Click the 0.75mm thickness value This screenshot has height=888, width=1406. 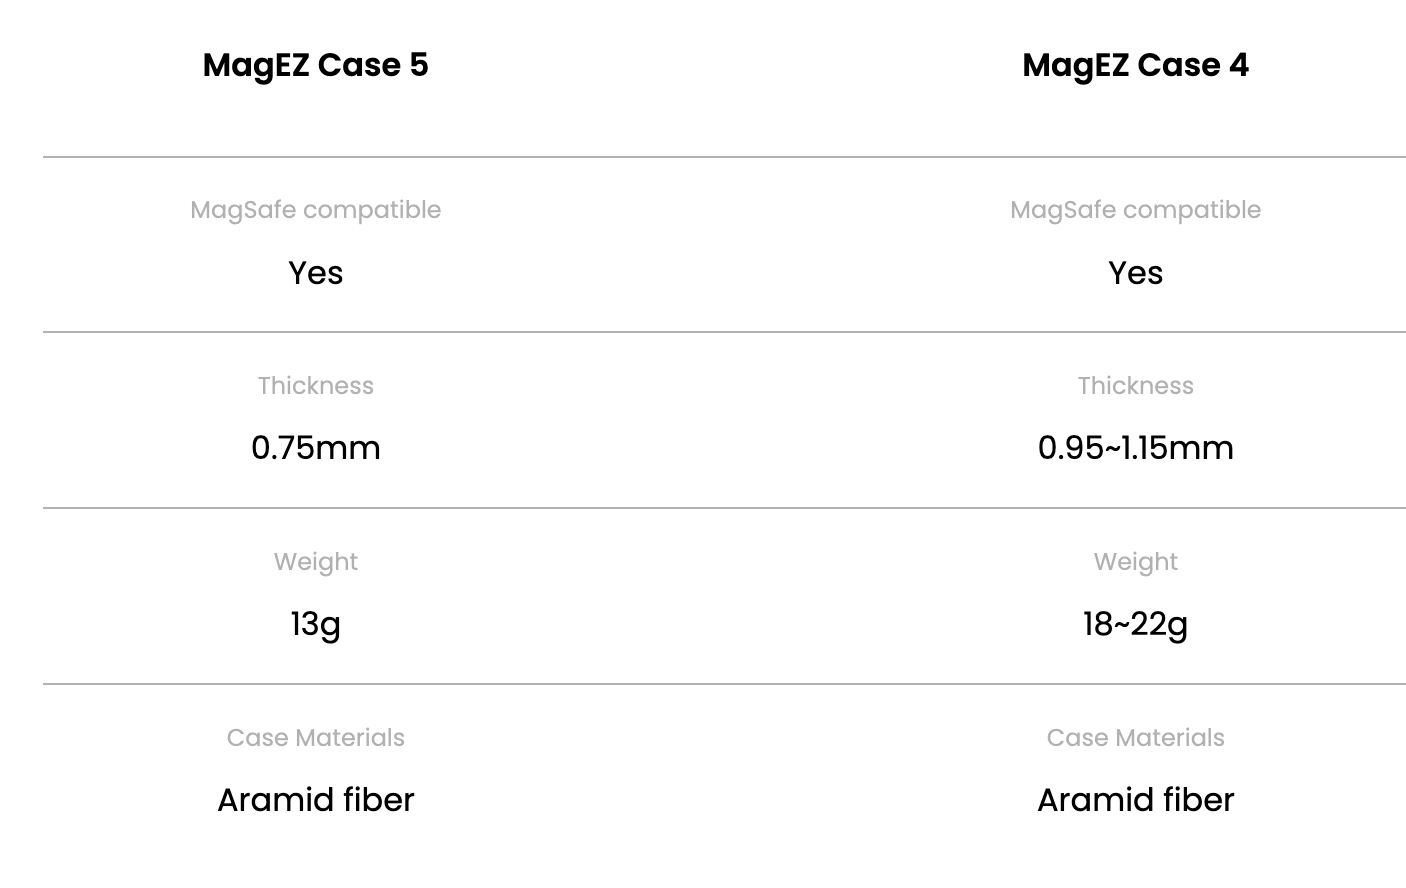pos(315,448)
